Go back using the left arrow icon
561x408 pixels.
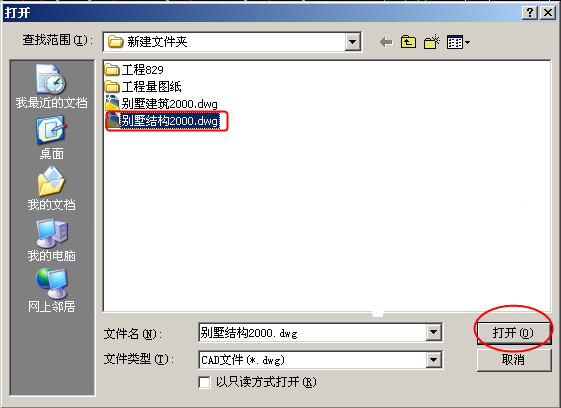386,42
